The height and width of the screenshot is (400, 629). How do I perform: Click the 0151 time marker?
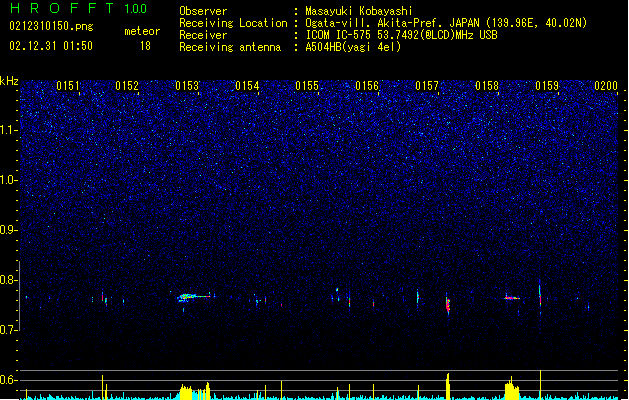67,86
